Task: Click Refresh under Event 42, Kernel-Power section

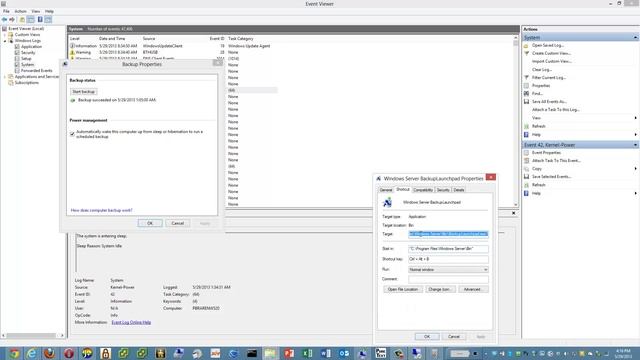Action: point(538,185)
